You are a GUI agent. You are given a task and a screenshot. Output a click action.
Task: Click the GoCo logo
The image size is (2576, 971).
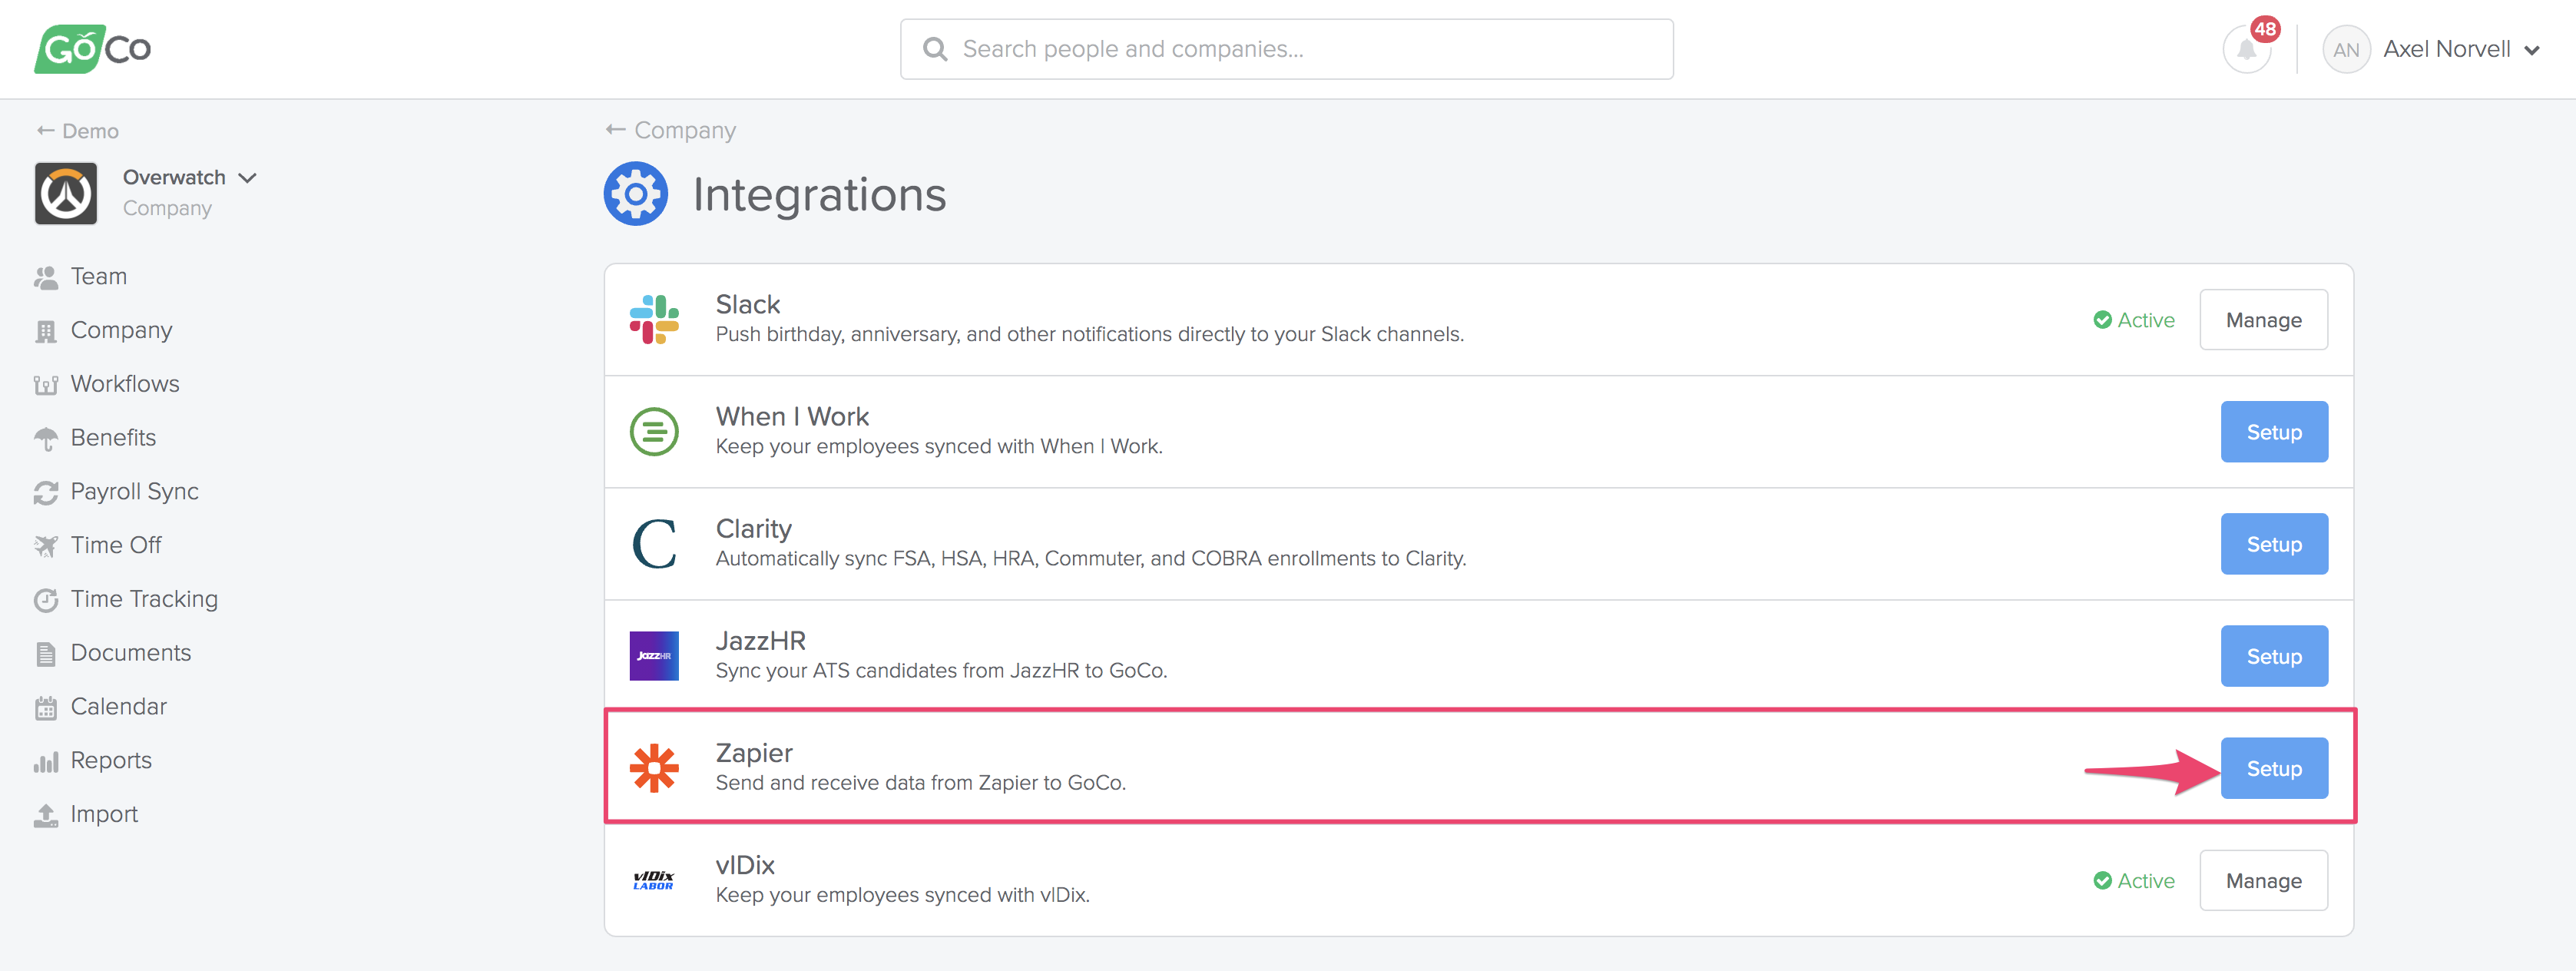[92, 48]
